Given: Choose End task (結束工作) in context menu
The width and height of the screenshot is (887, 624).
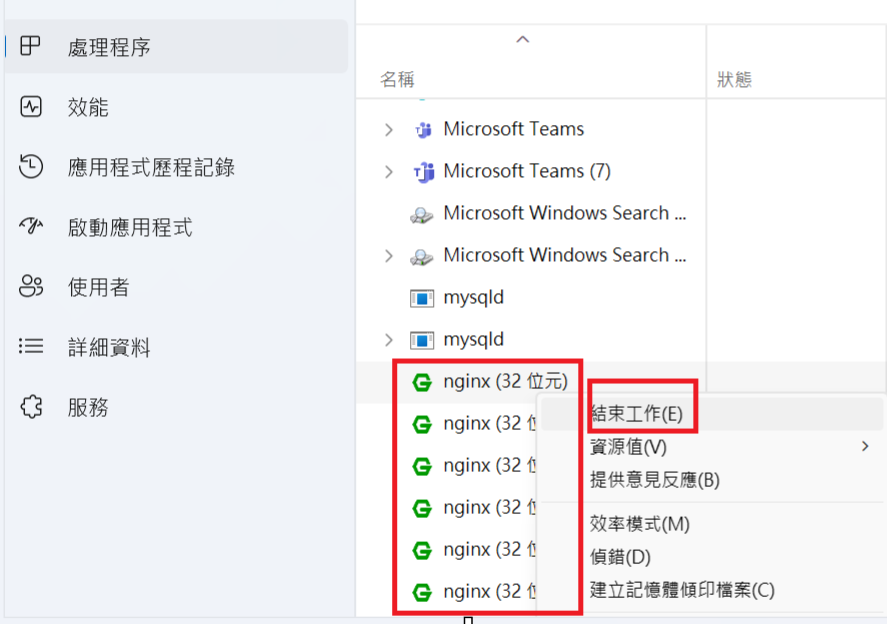Looking at the screenshot, I should click(x=637, y=413).
